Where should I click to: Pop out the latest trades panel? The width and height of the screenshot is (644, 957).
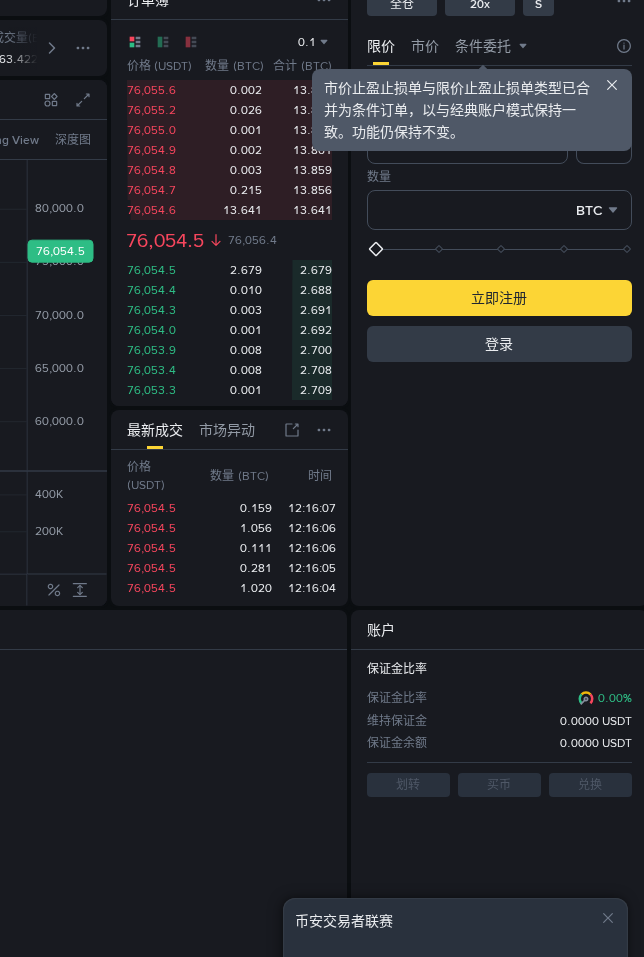[x=292, y=430]
